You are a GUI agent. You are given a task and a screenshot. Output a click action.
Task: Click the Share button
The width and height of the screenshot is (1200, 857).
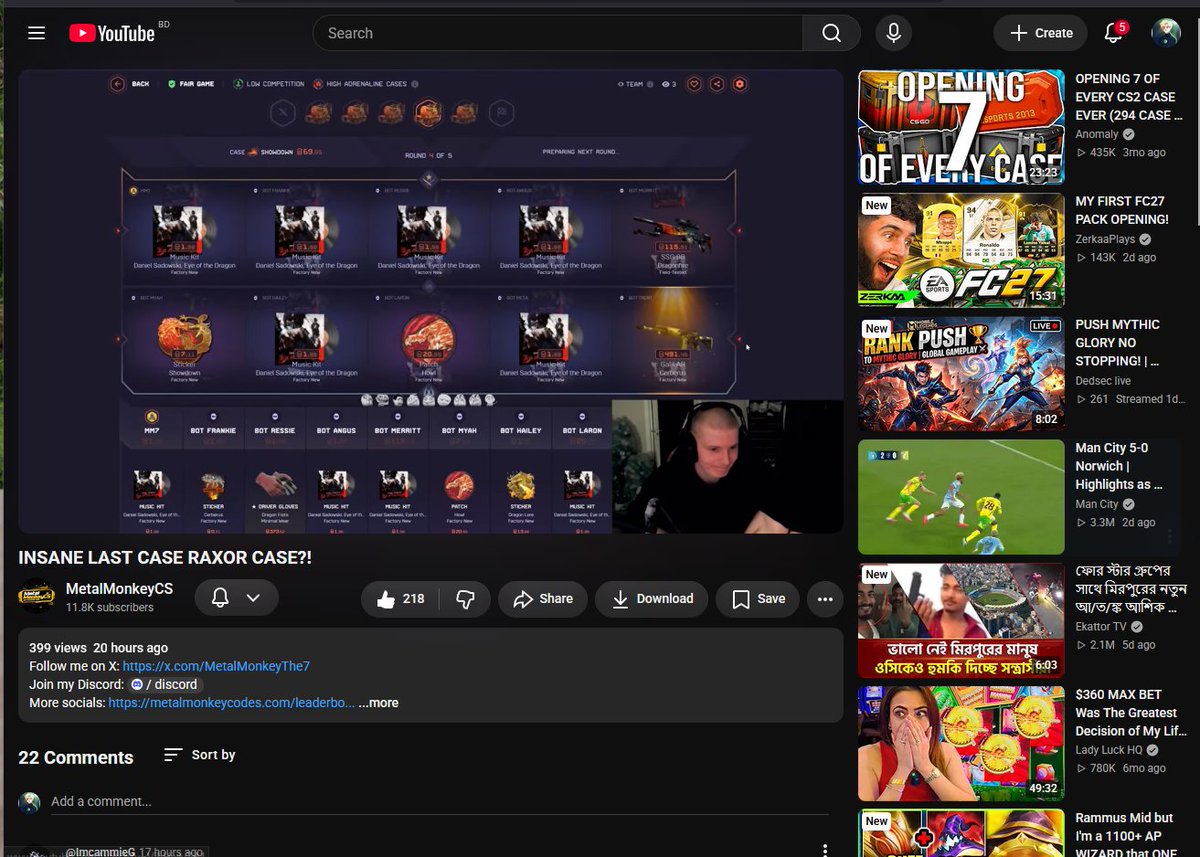point(543,599)
